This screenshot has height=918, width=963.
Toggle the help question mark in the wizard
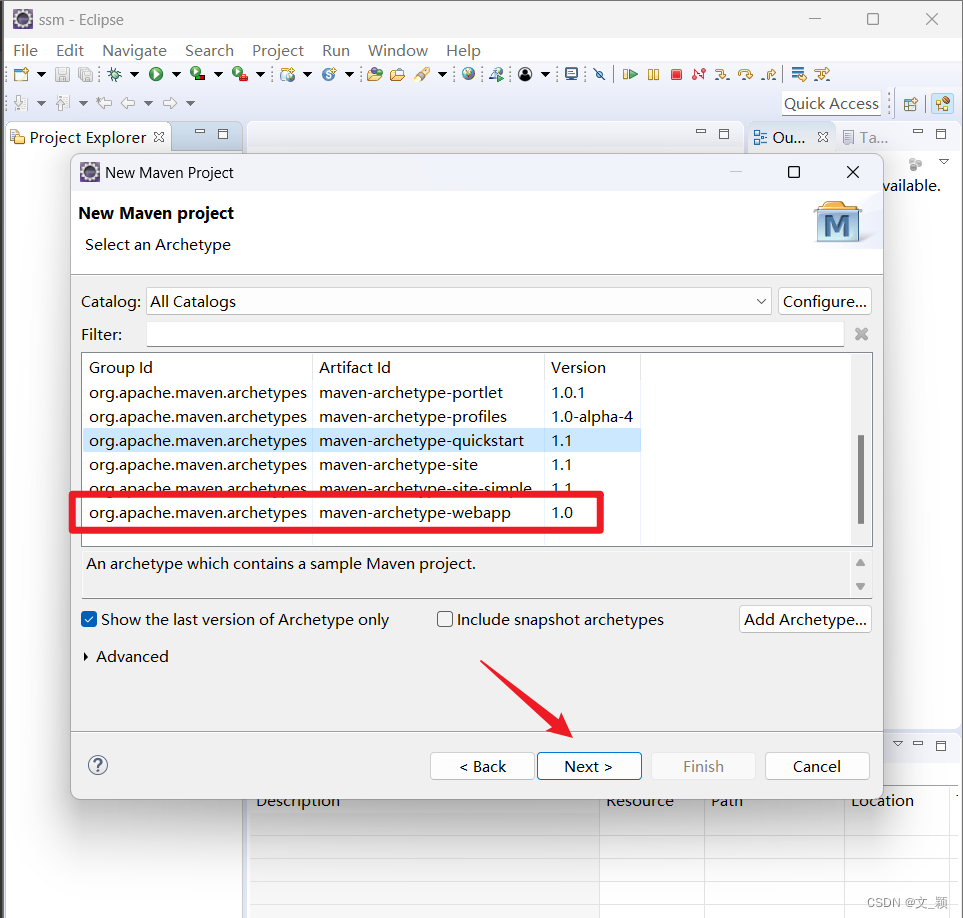(97, 765)
